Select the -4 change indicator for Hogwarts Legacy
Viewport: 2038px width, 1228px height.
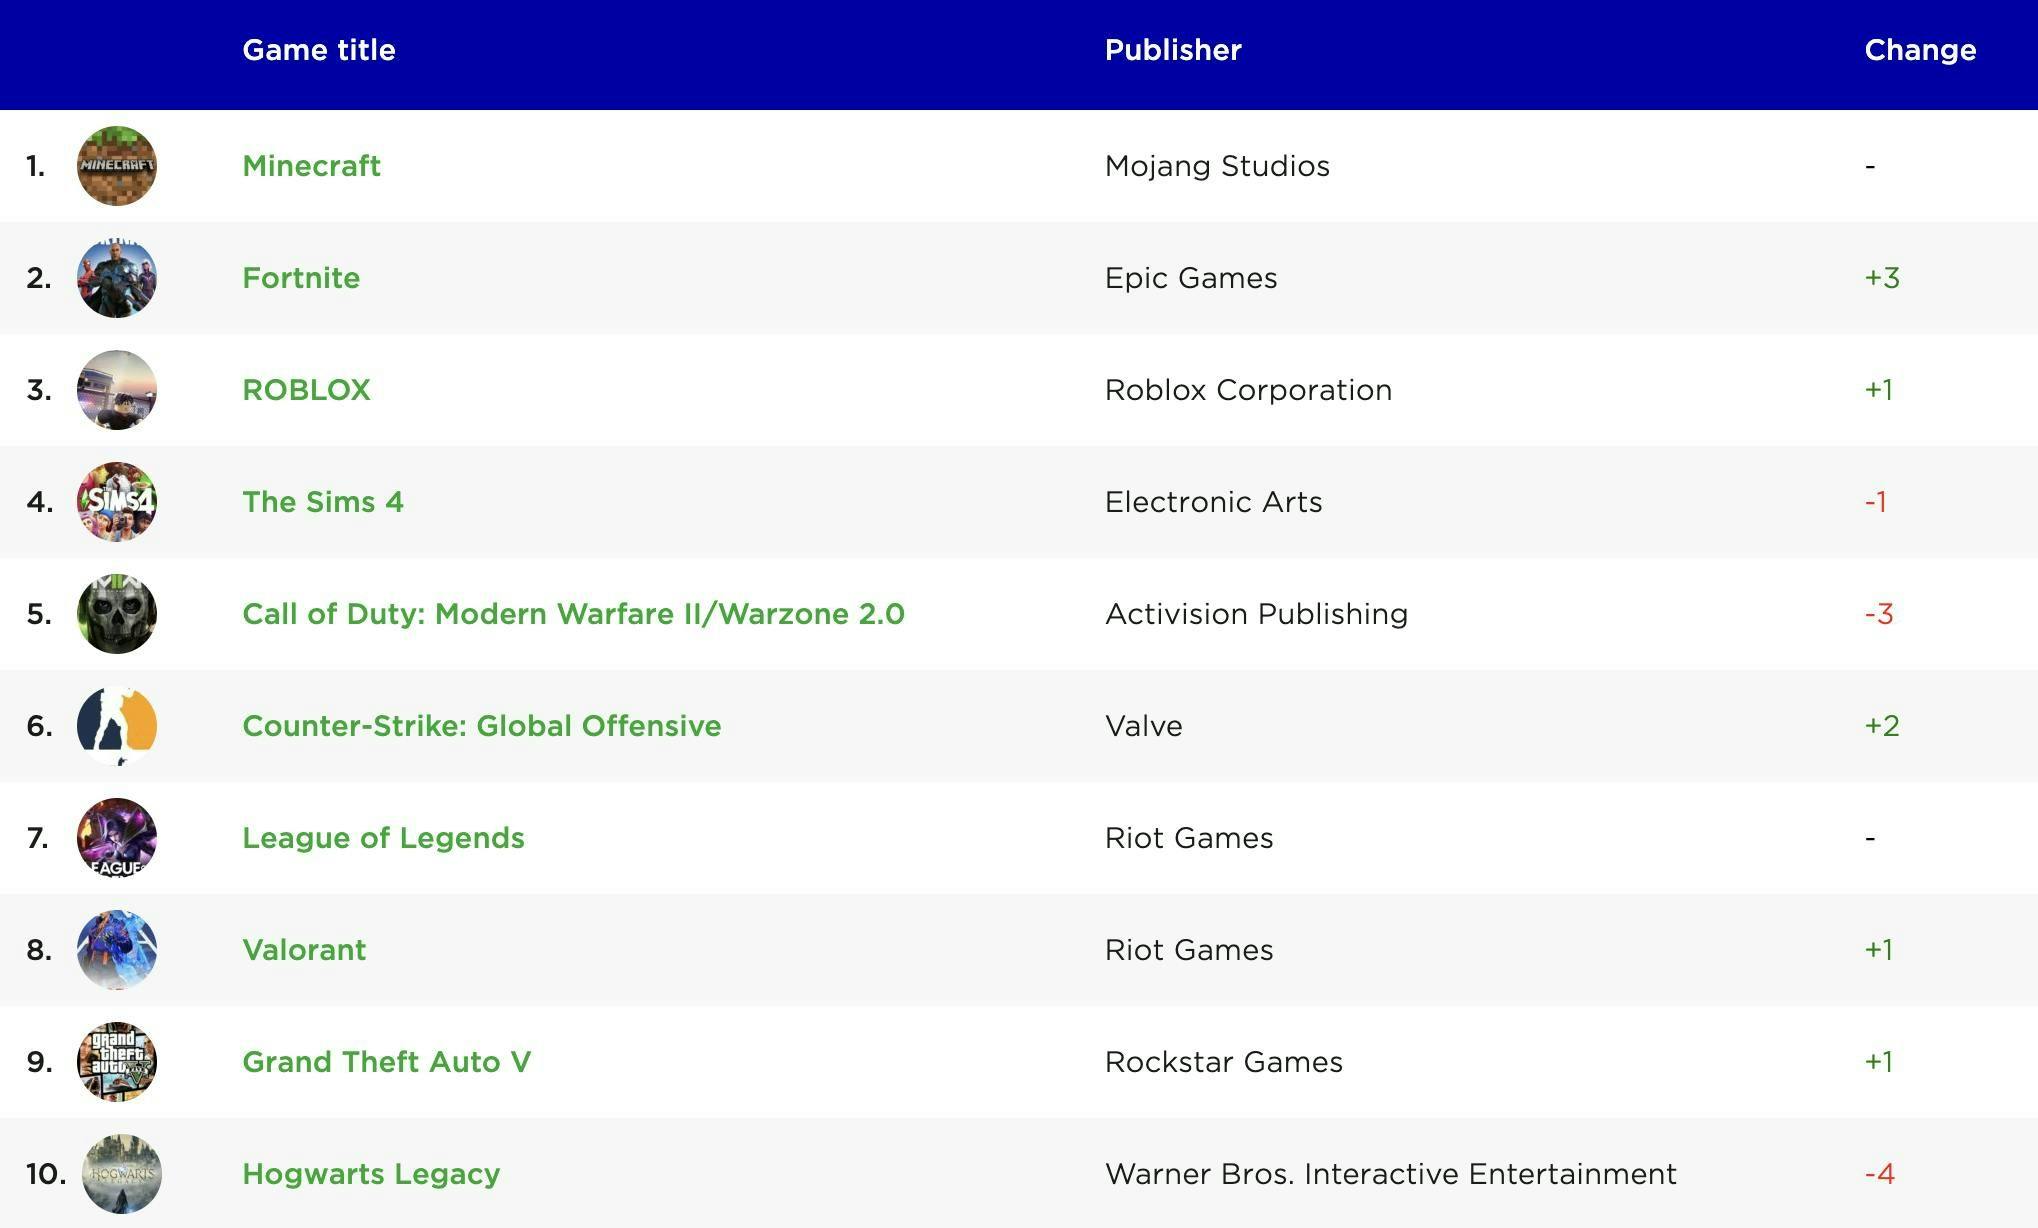(x=1881, y=1174)
